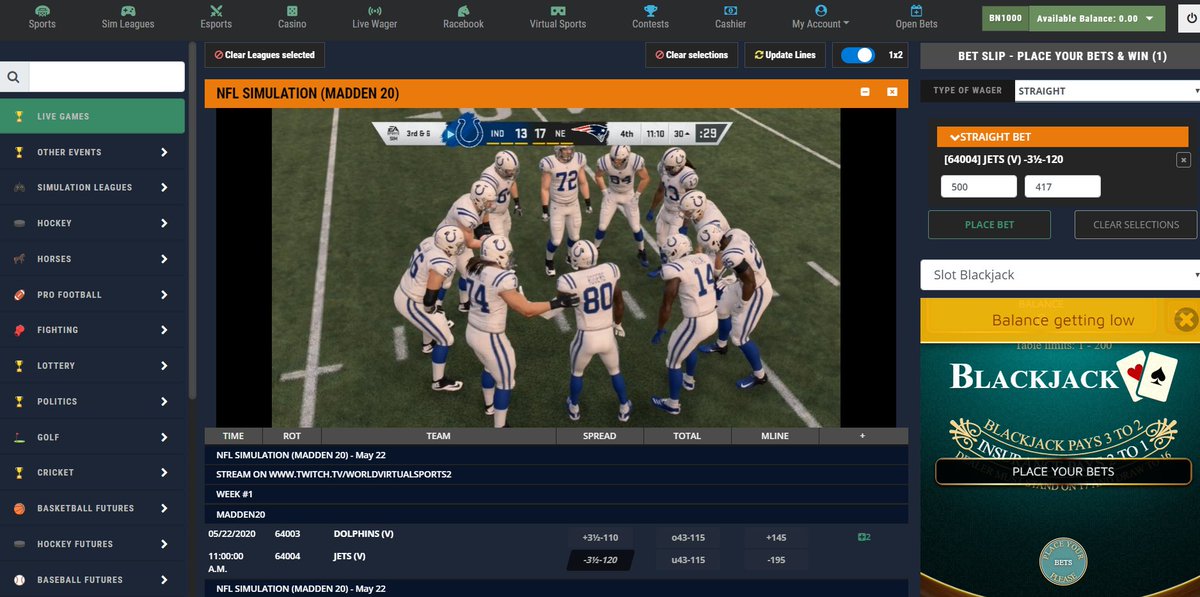Click Clear selections toolbar button
This screenshot has width=1200, height=597.
tap(691, 55)
